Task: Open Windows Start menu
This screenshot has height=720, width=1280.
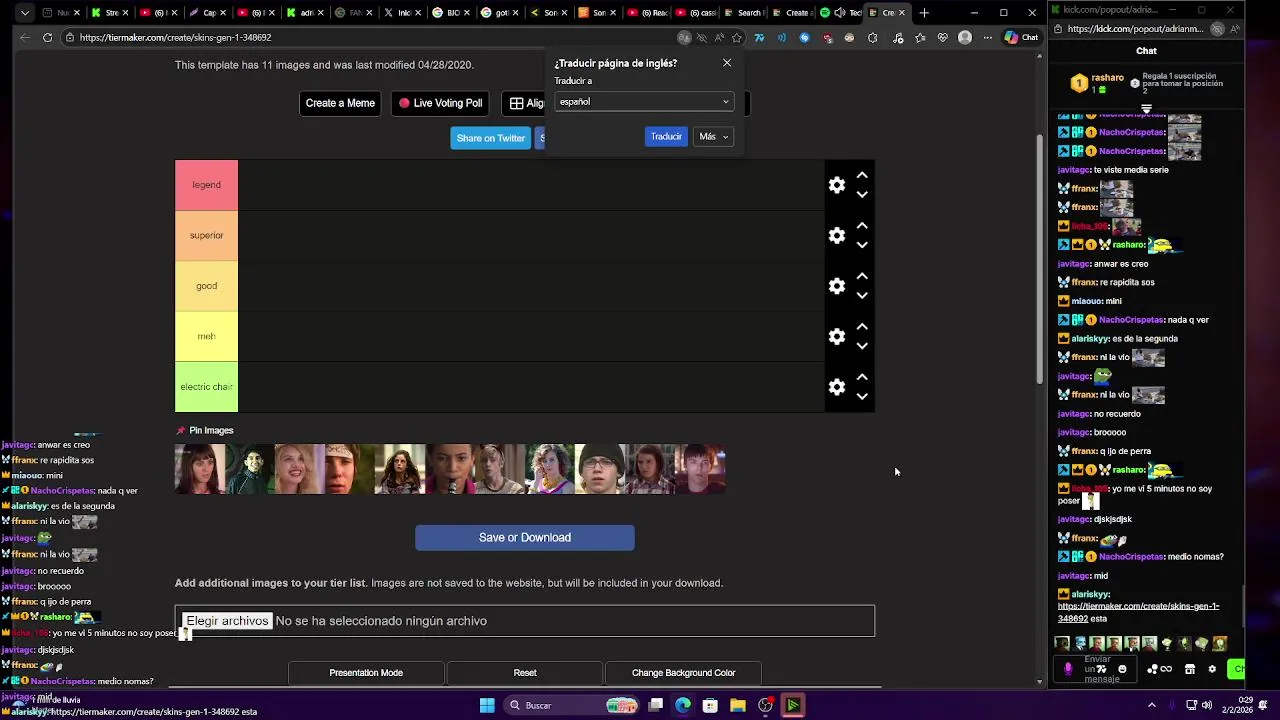Action: coord(487,705)
